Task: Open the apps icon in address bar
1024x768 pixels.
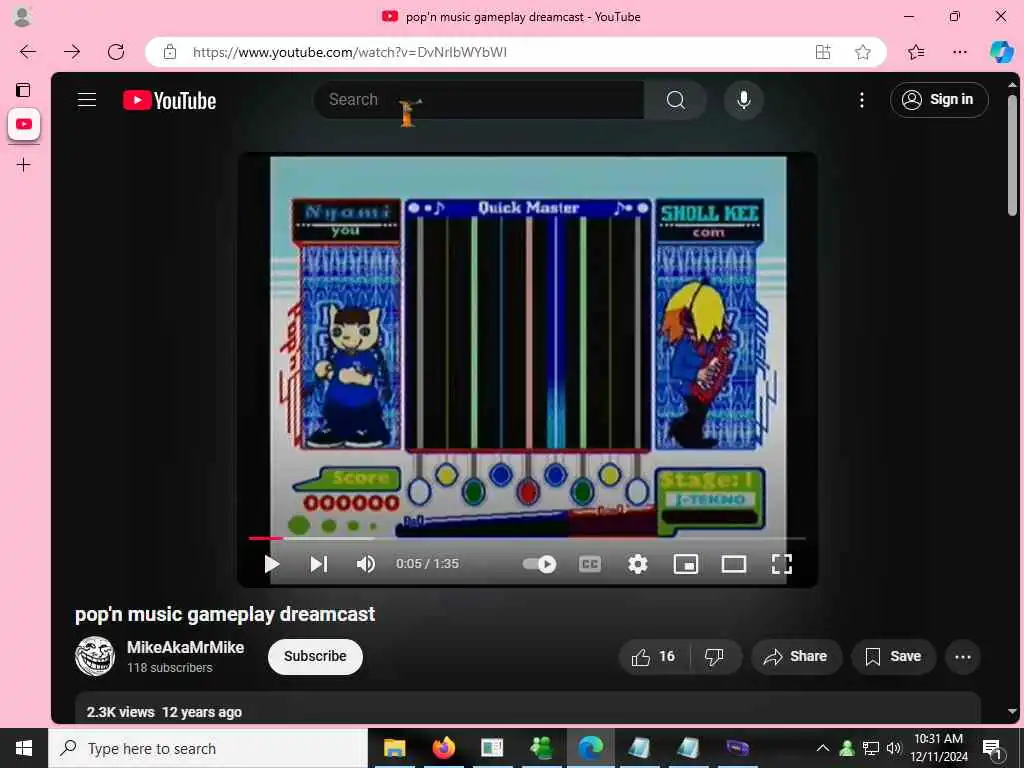Action: (823, 52)
